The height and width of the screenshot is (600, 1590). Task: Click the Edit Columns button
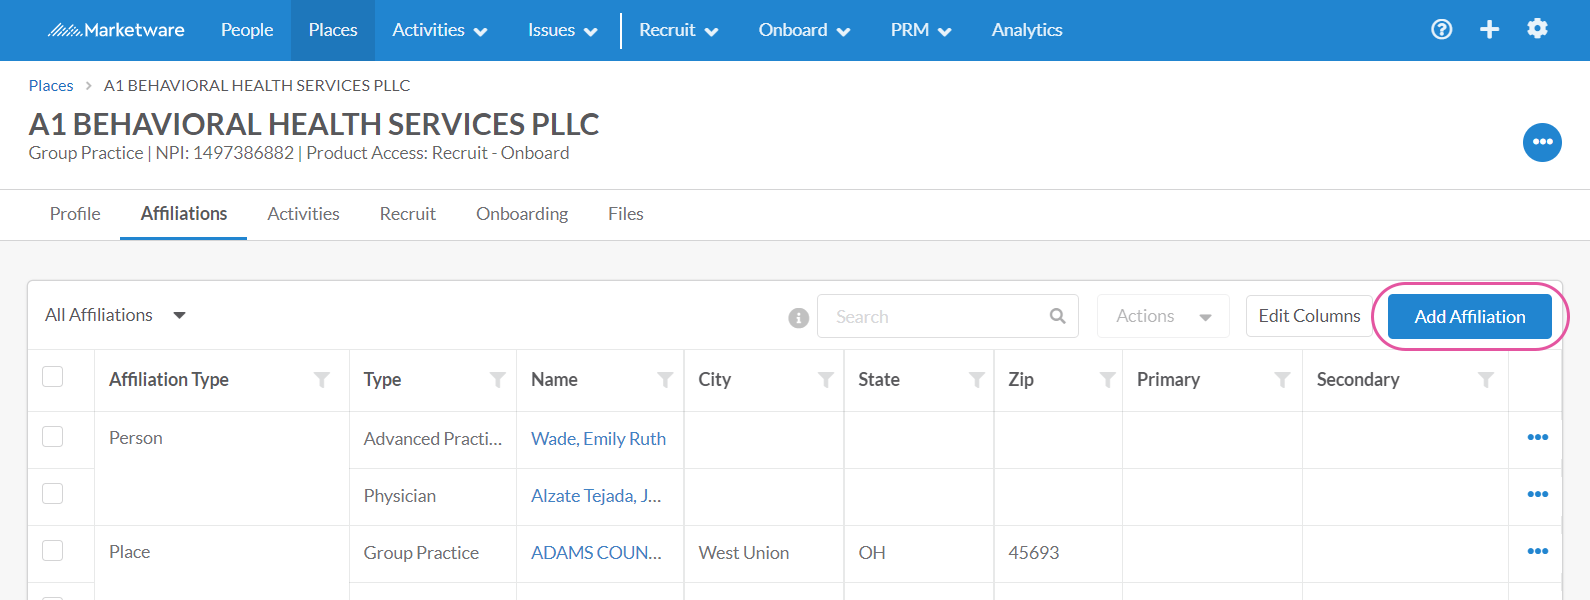1309,316
